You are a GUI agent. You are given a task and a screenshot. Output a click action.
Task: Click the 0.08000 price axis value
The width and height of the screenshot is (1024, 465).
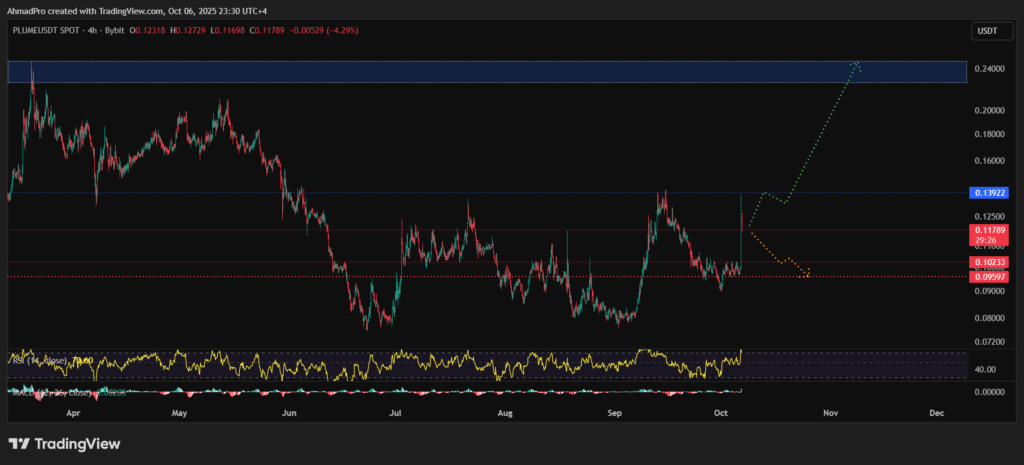point(990,319)
